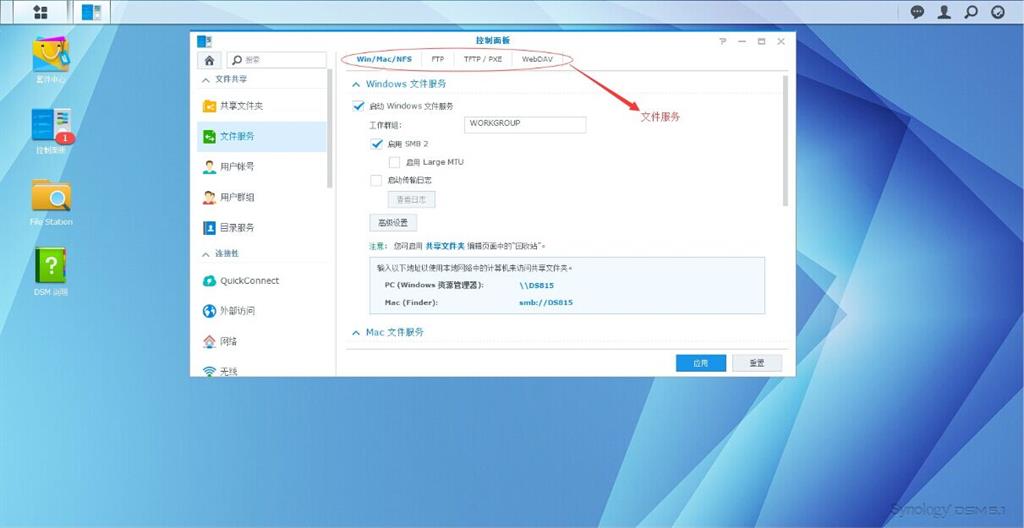
Task: Click the notifications speech bubble icon
Action: pyautogui.click(x=917, y=12)
